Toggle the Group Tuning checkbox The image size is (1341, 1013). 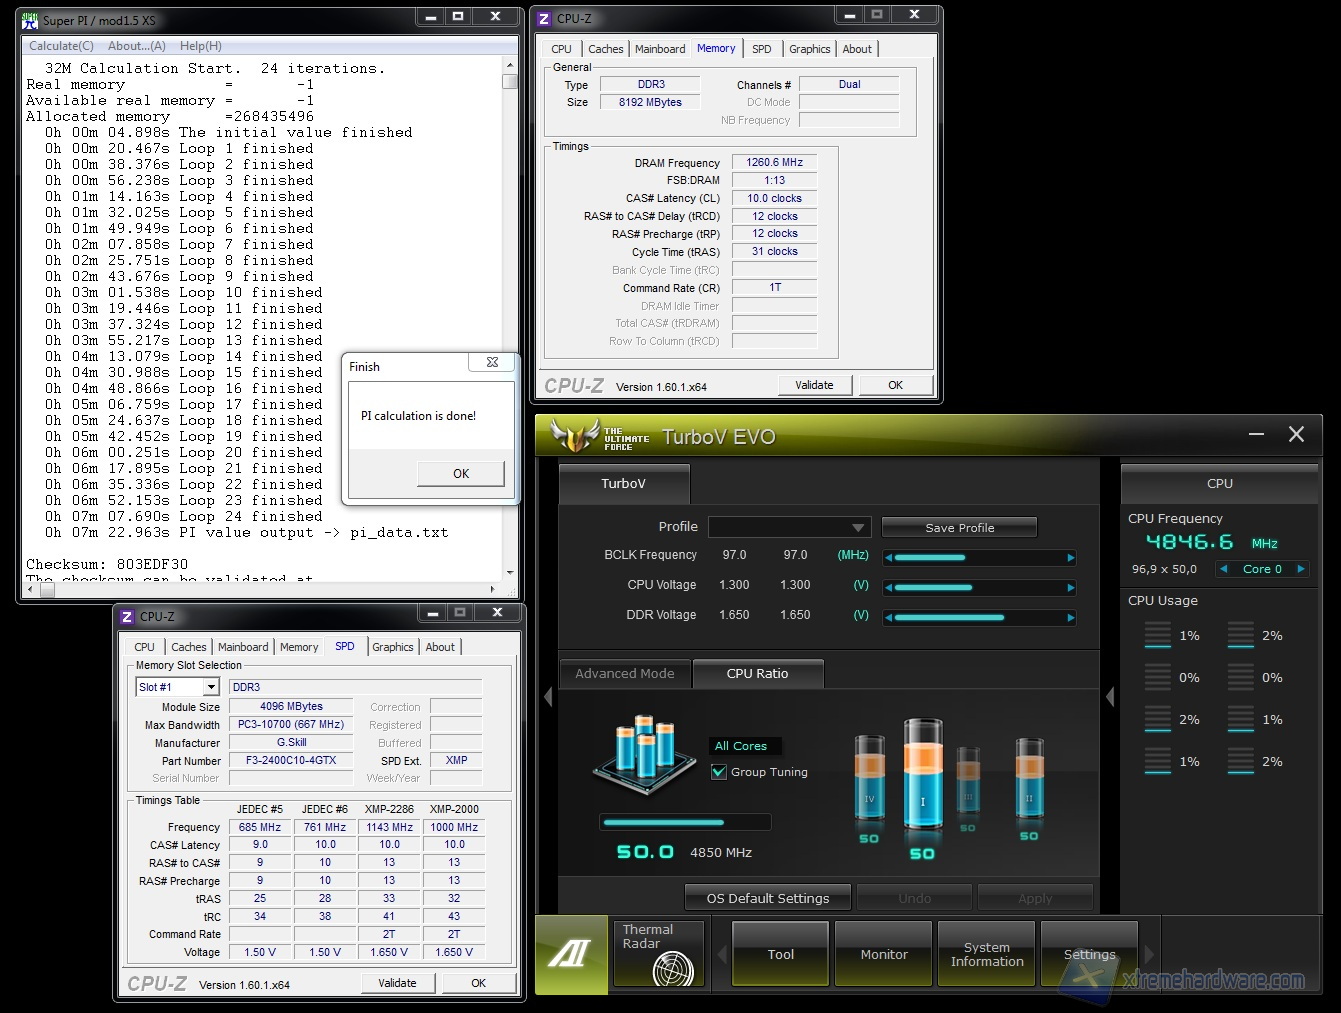coord(719,772)
